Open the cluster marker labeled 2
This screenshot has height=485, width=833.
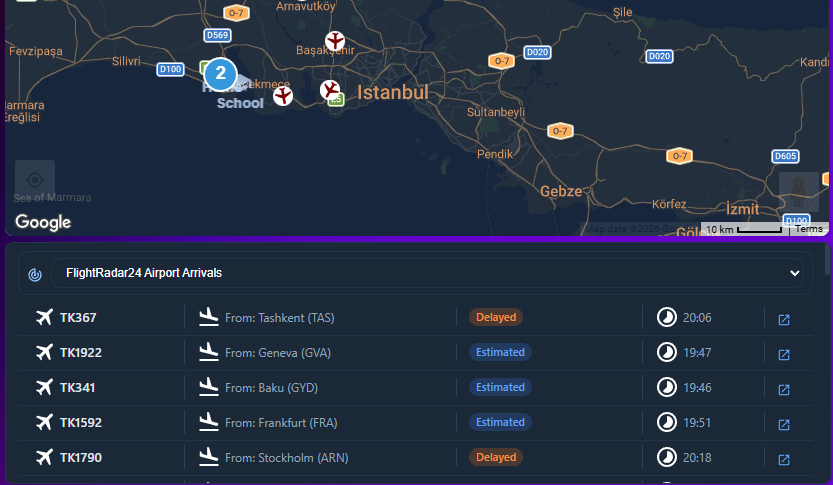pos(220,74)
